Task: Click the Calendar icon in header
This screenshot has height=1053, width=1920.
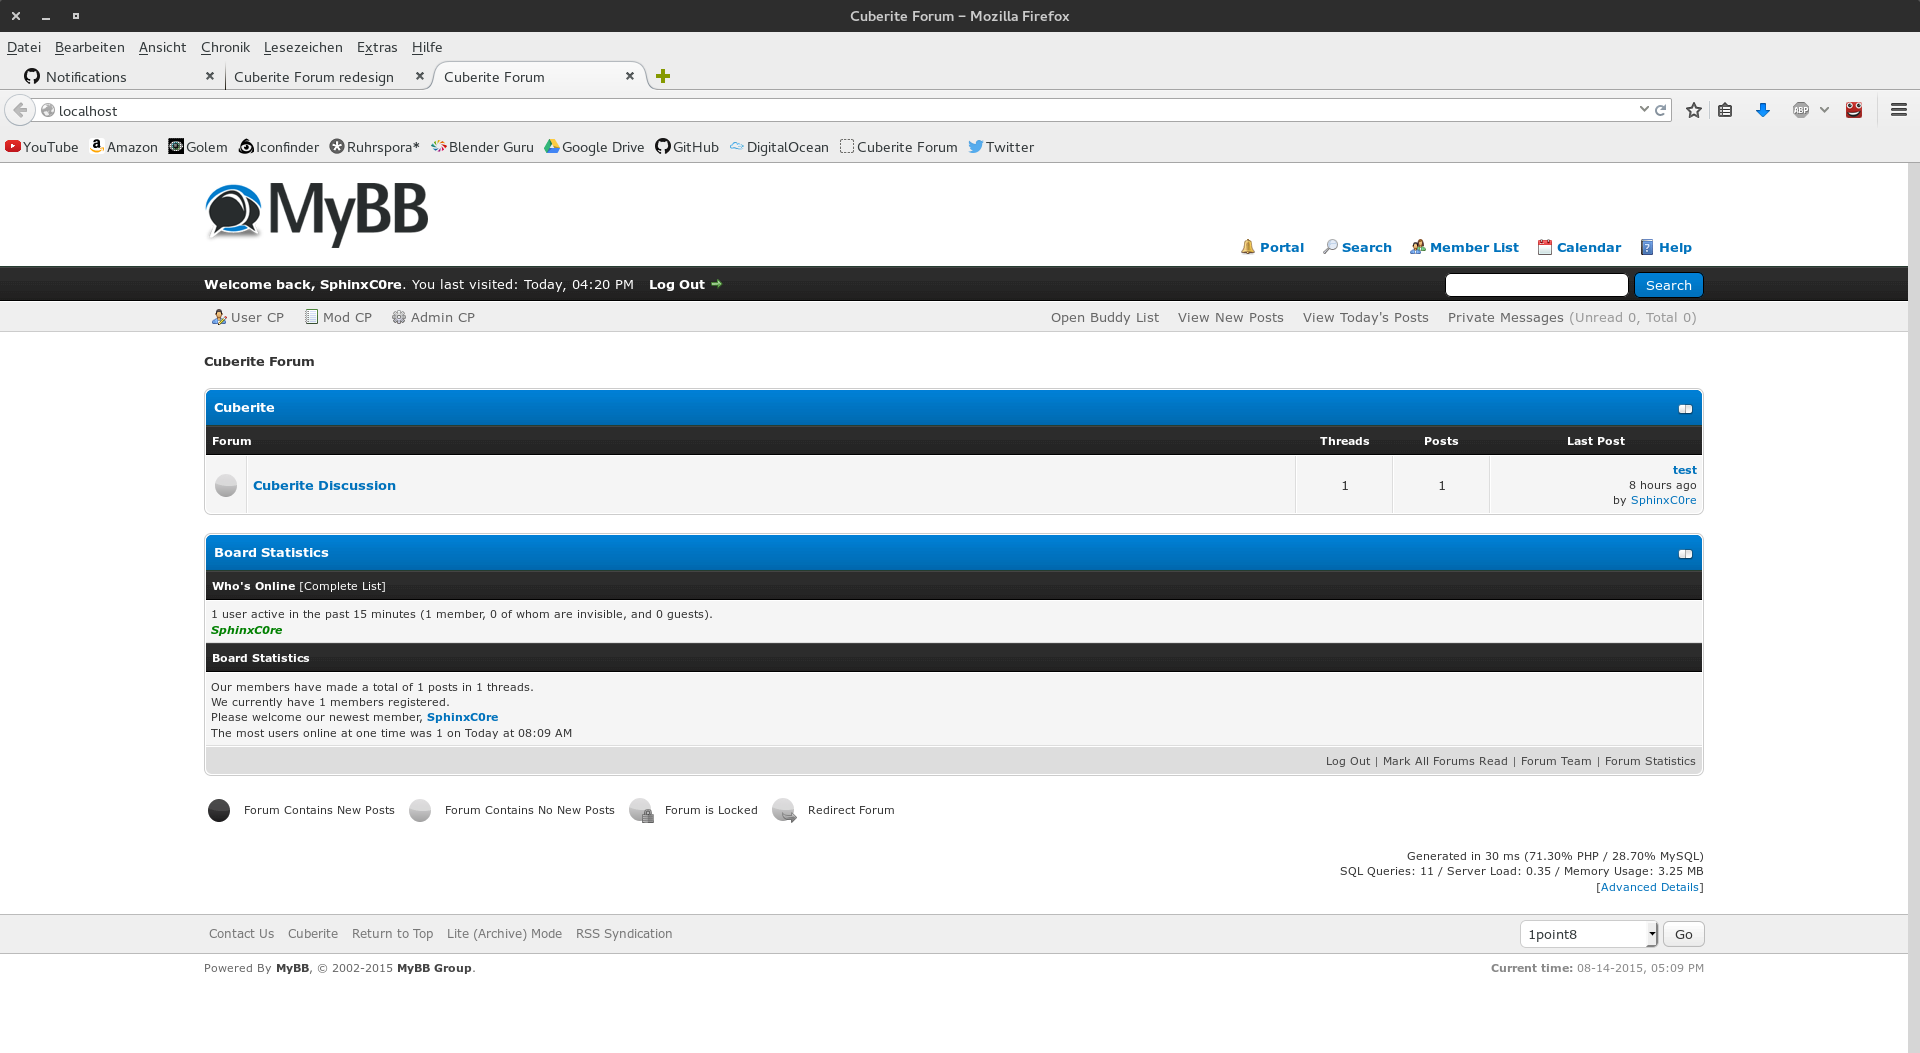Action: coord(1544,247)
